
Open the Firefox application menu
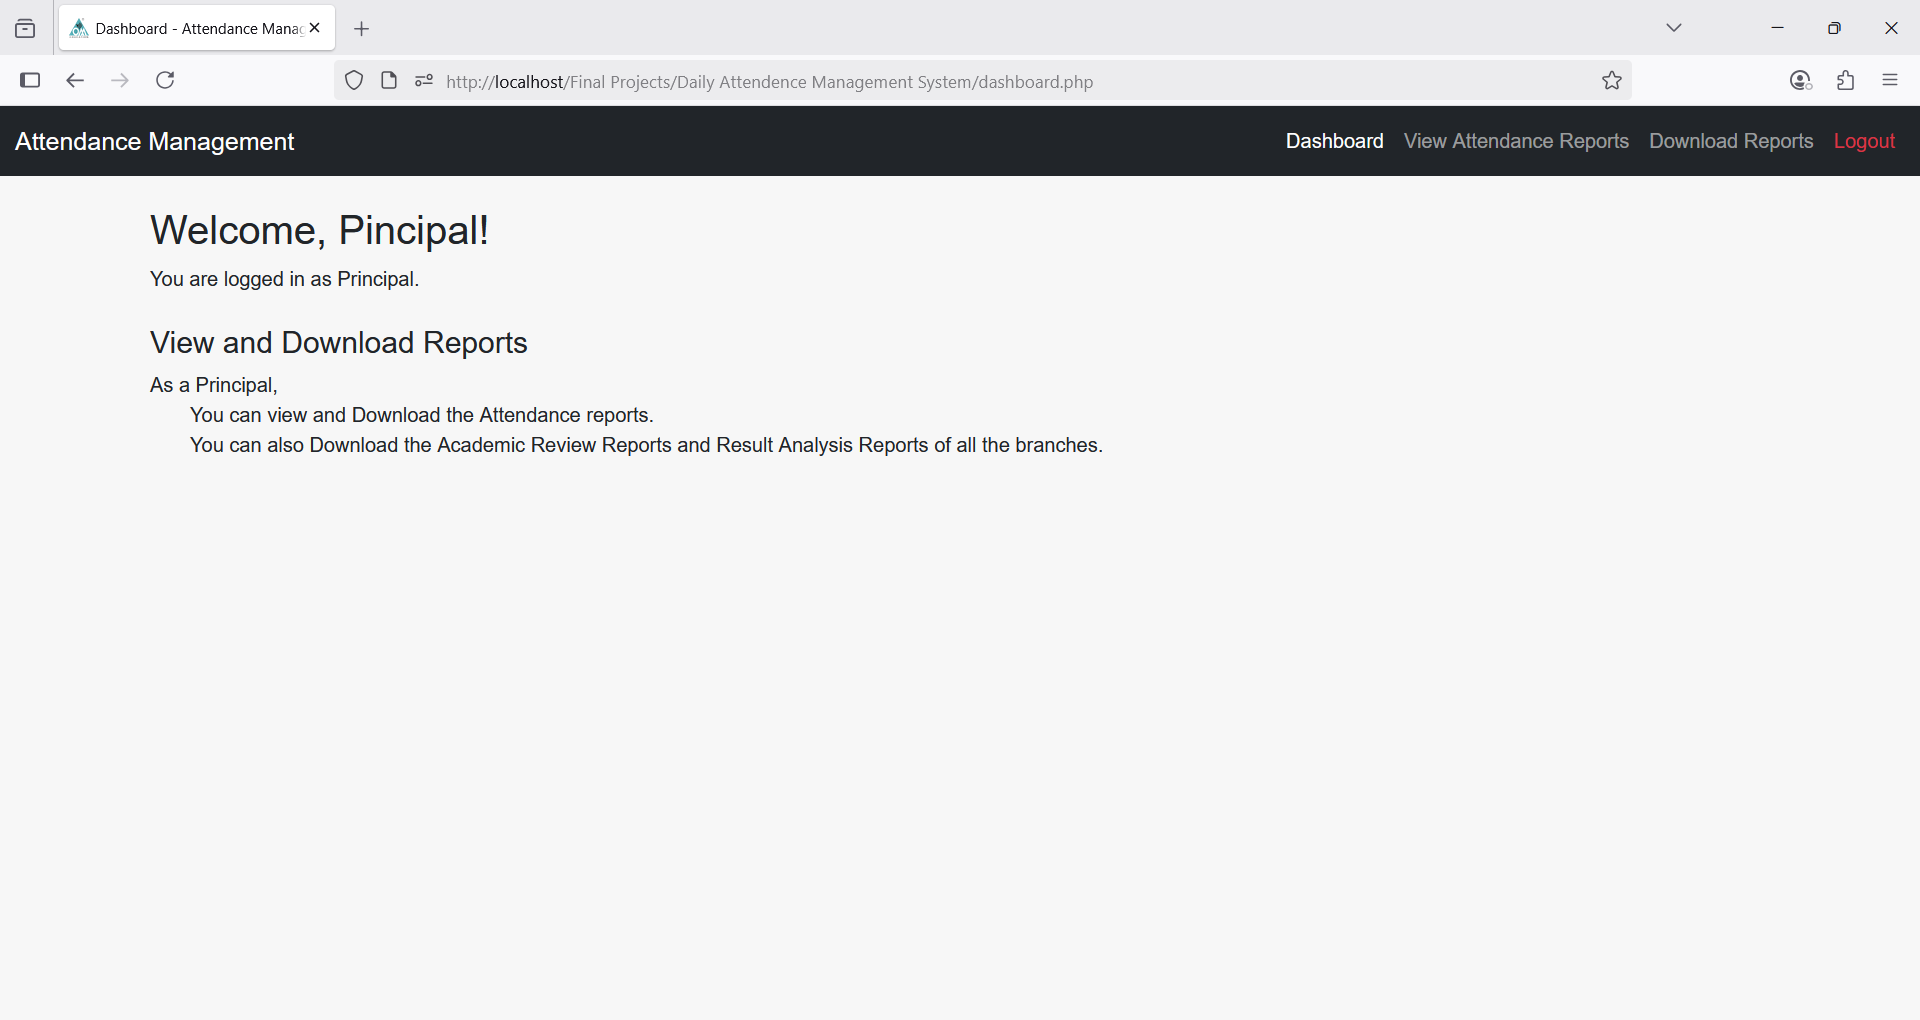1890,81
